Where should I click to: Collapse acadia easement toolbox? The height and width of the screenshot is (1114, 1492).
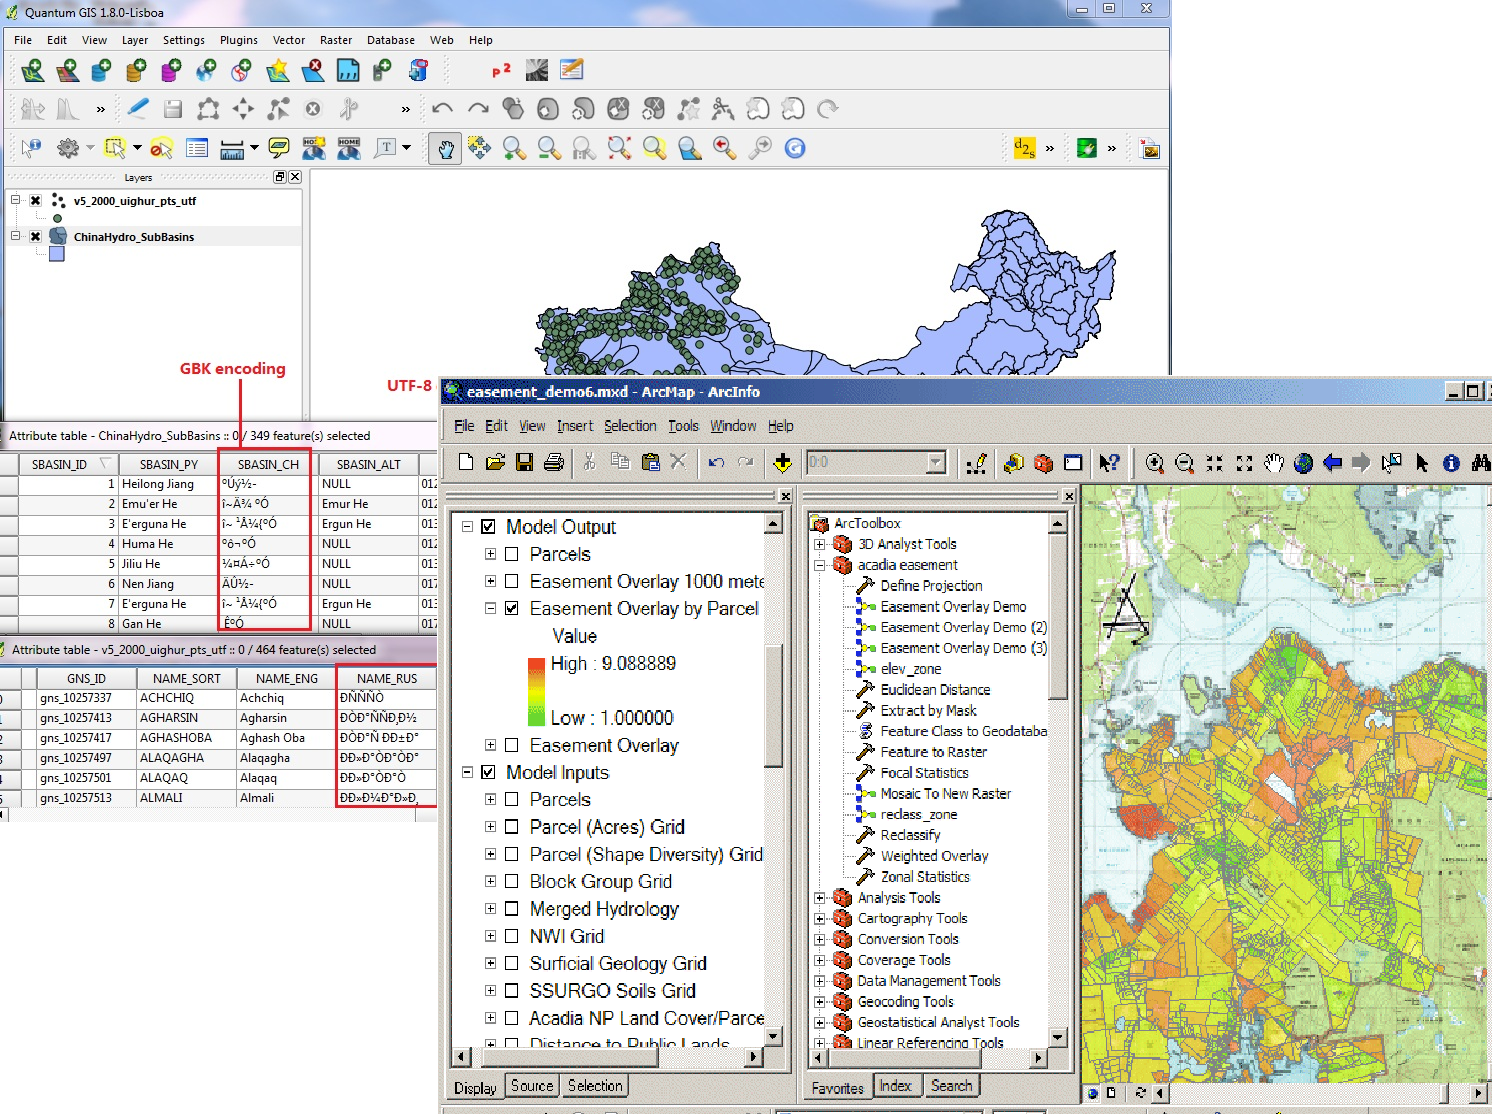click(820, 565)
